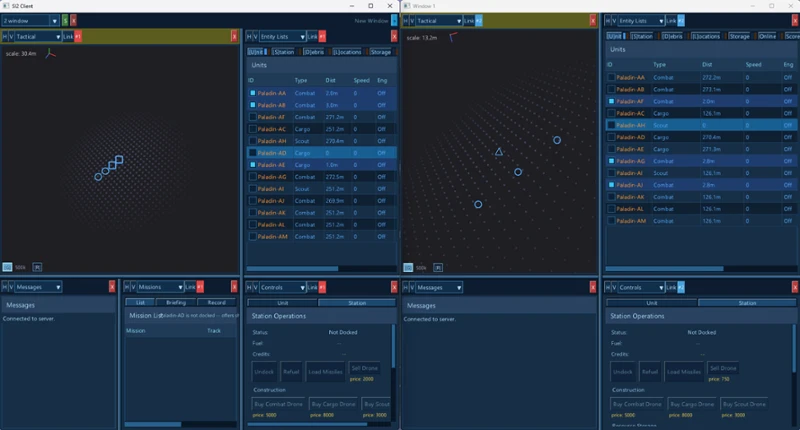Uncheck Paladin-AF checkbox in Window 1 unit list
The width and height of the screenshot is (800, 430).
[x=611, y=101]
